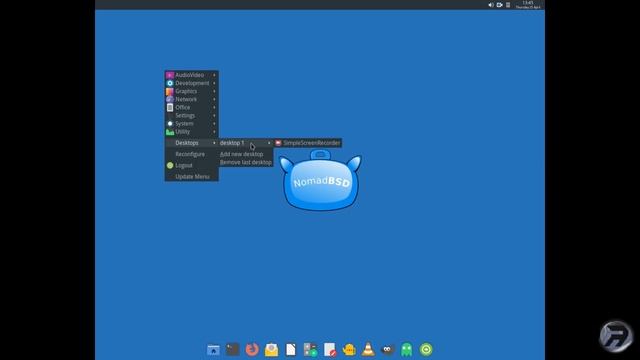
Task: Open the Office submenu
Action: pyautogui.click(x=191, y=107)
